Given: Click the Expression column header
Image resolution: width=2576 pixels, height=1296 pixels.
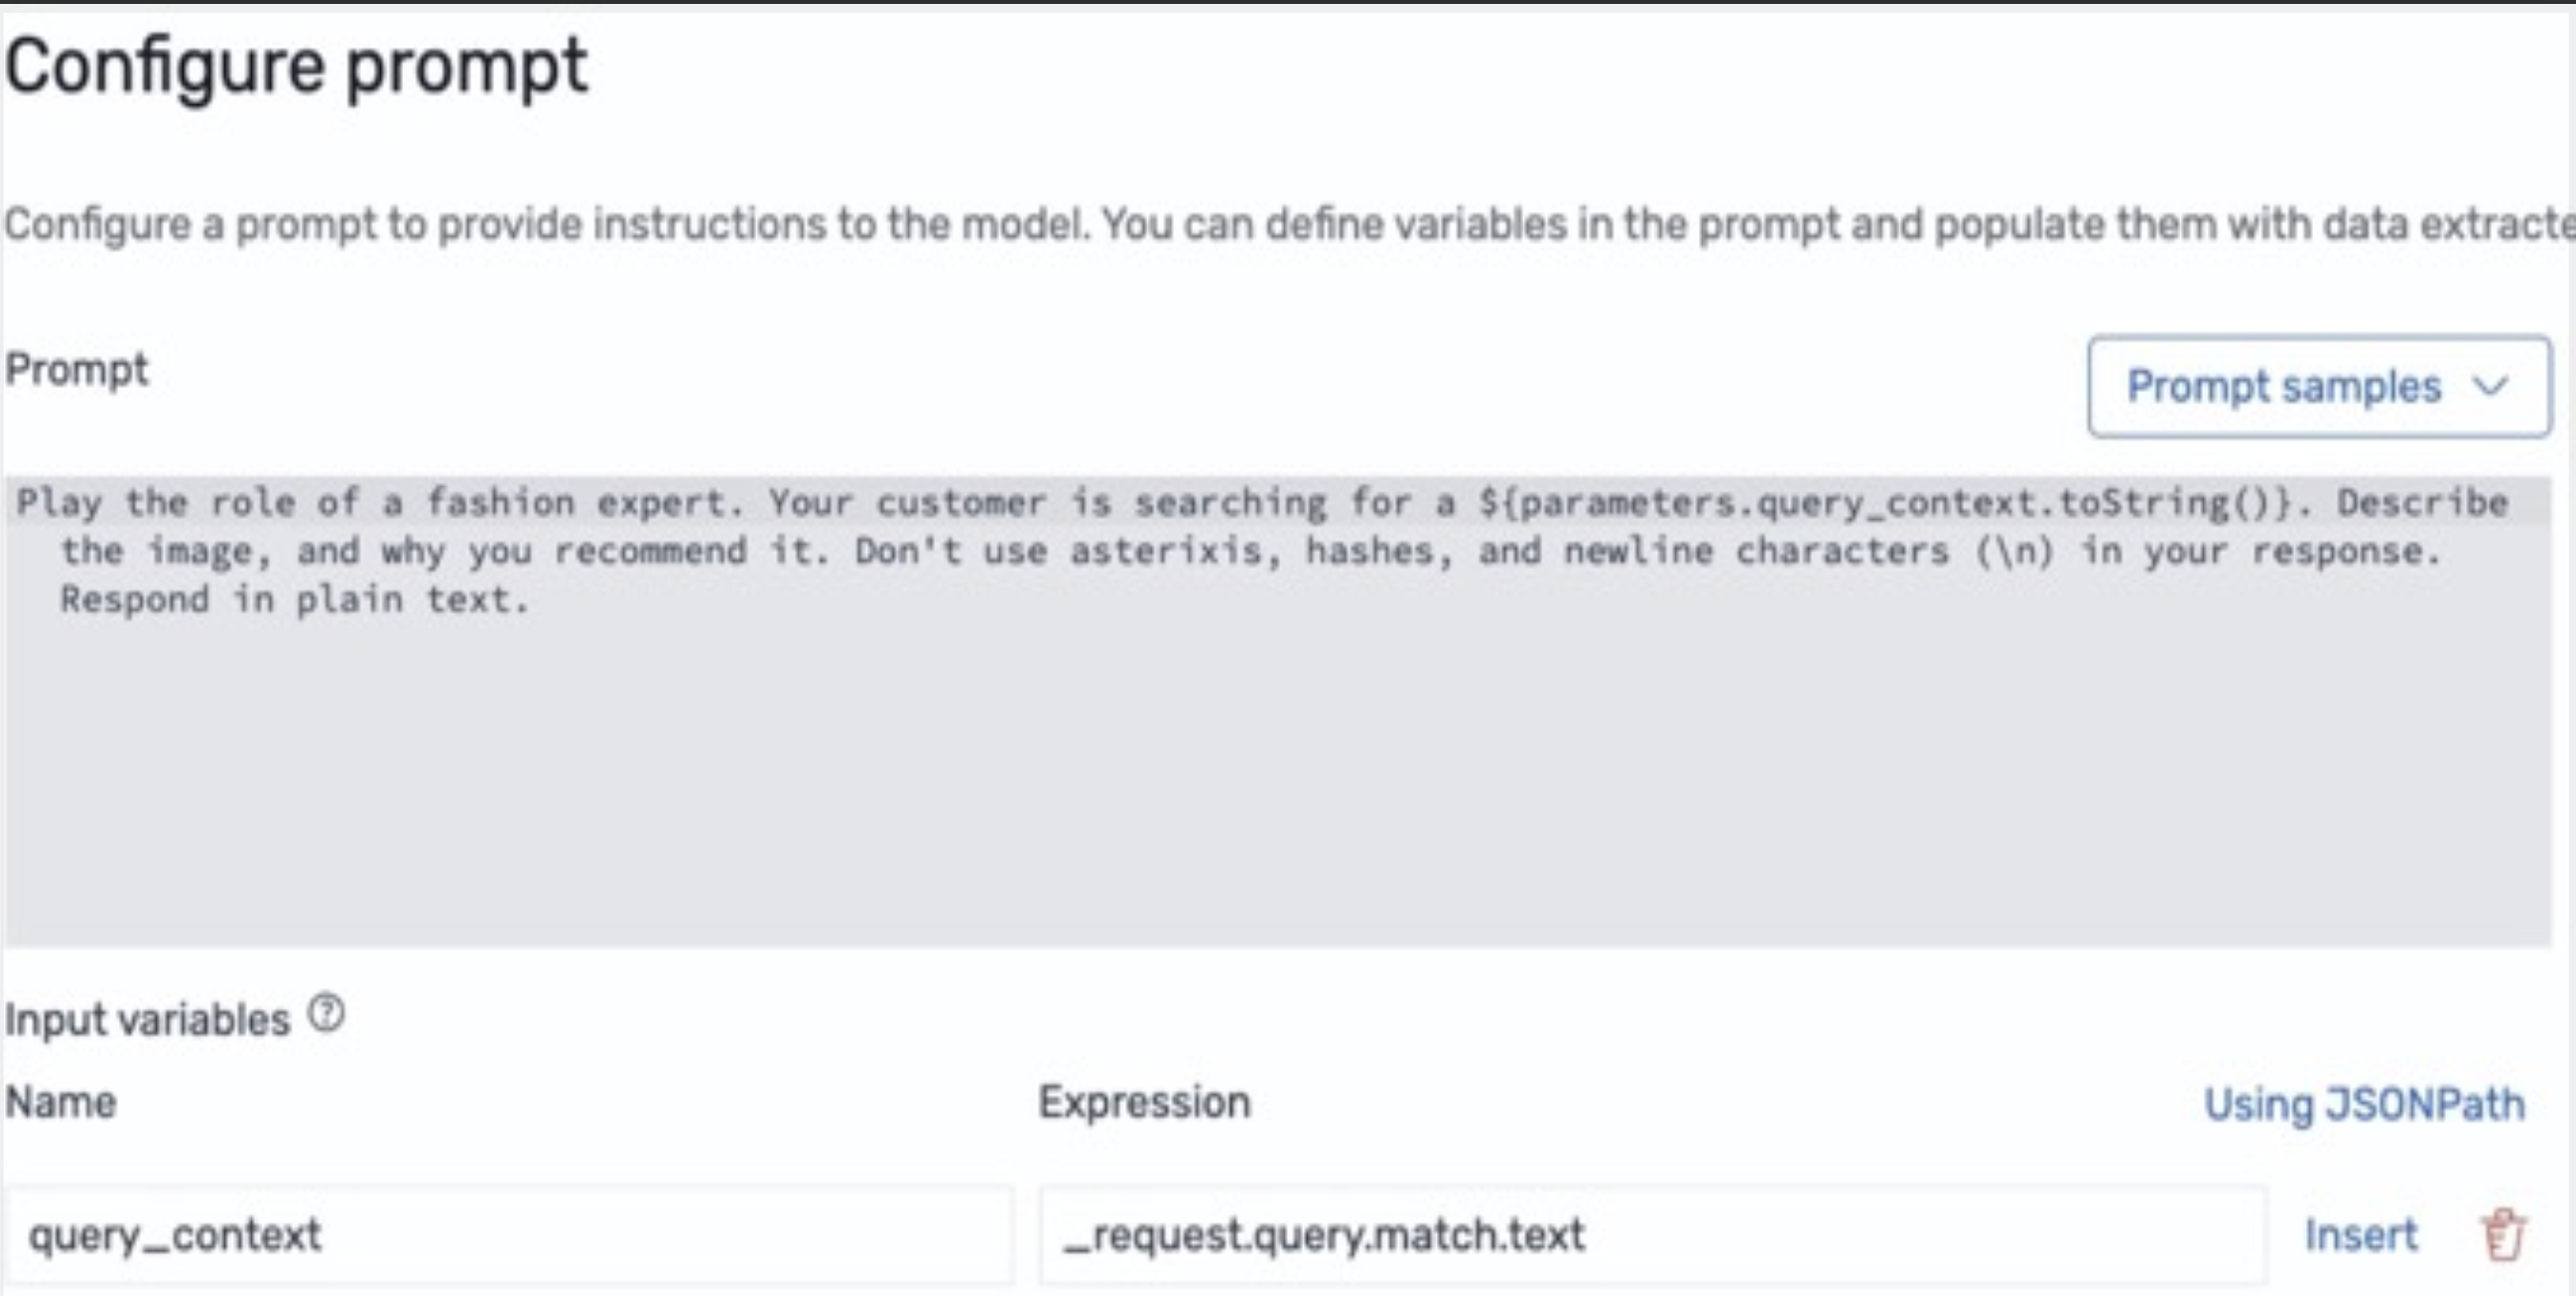Looking at the screenshot, I should [x=1144, y=1102].
